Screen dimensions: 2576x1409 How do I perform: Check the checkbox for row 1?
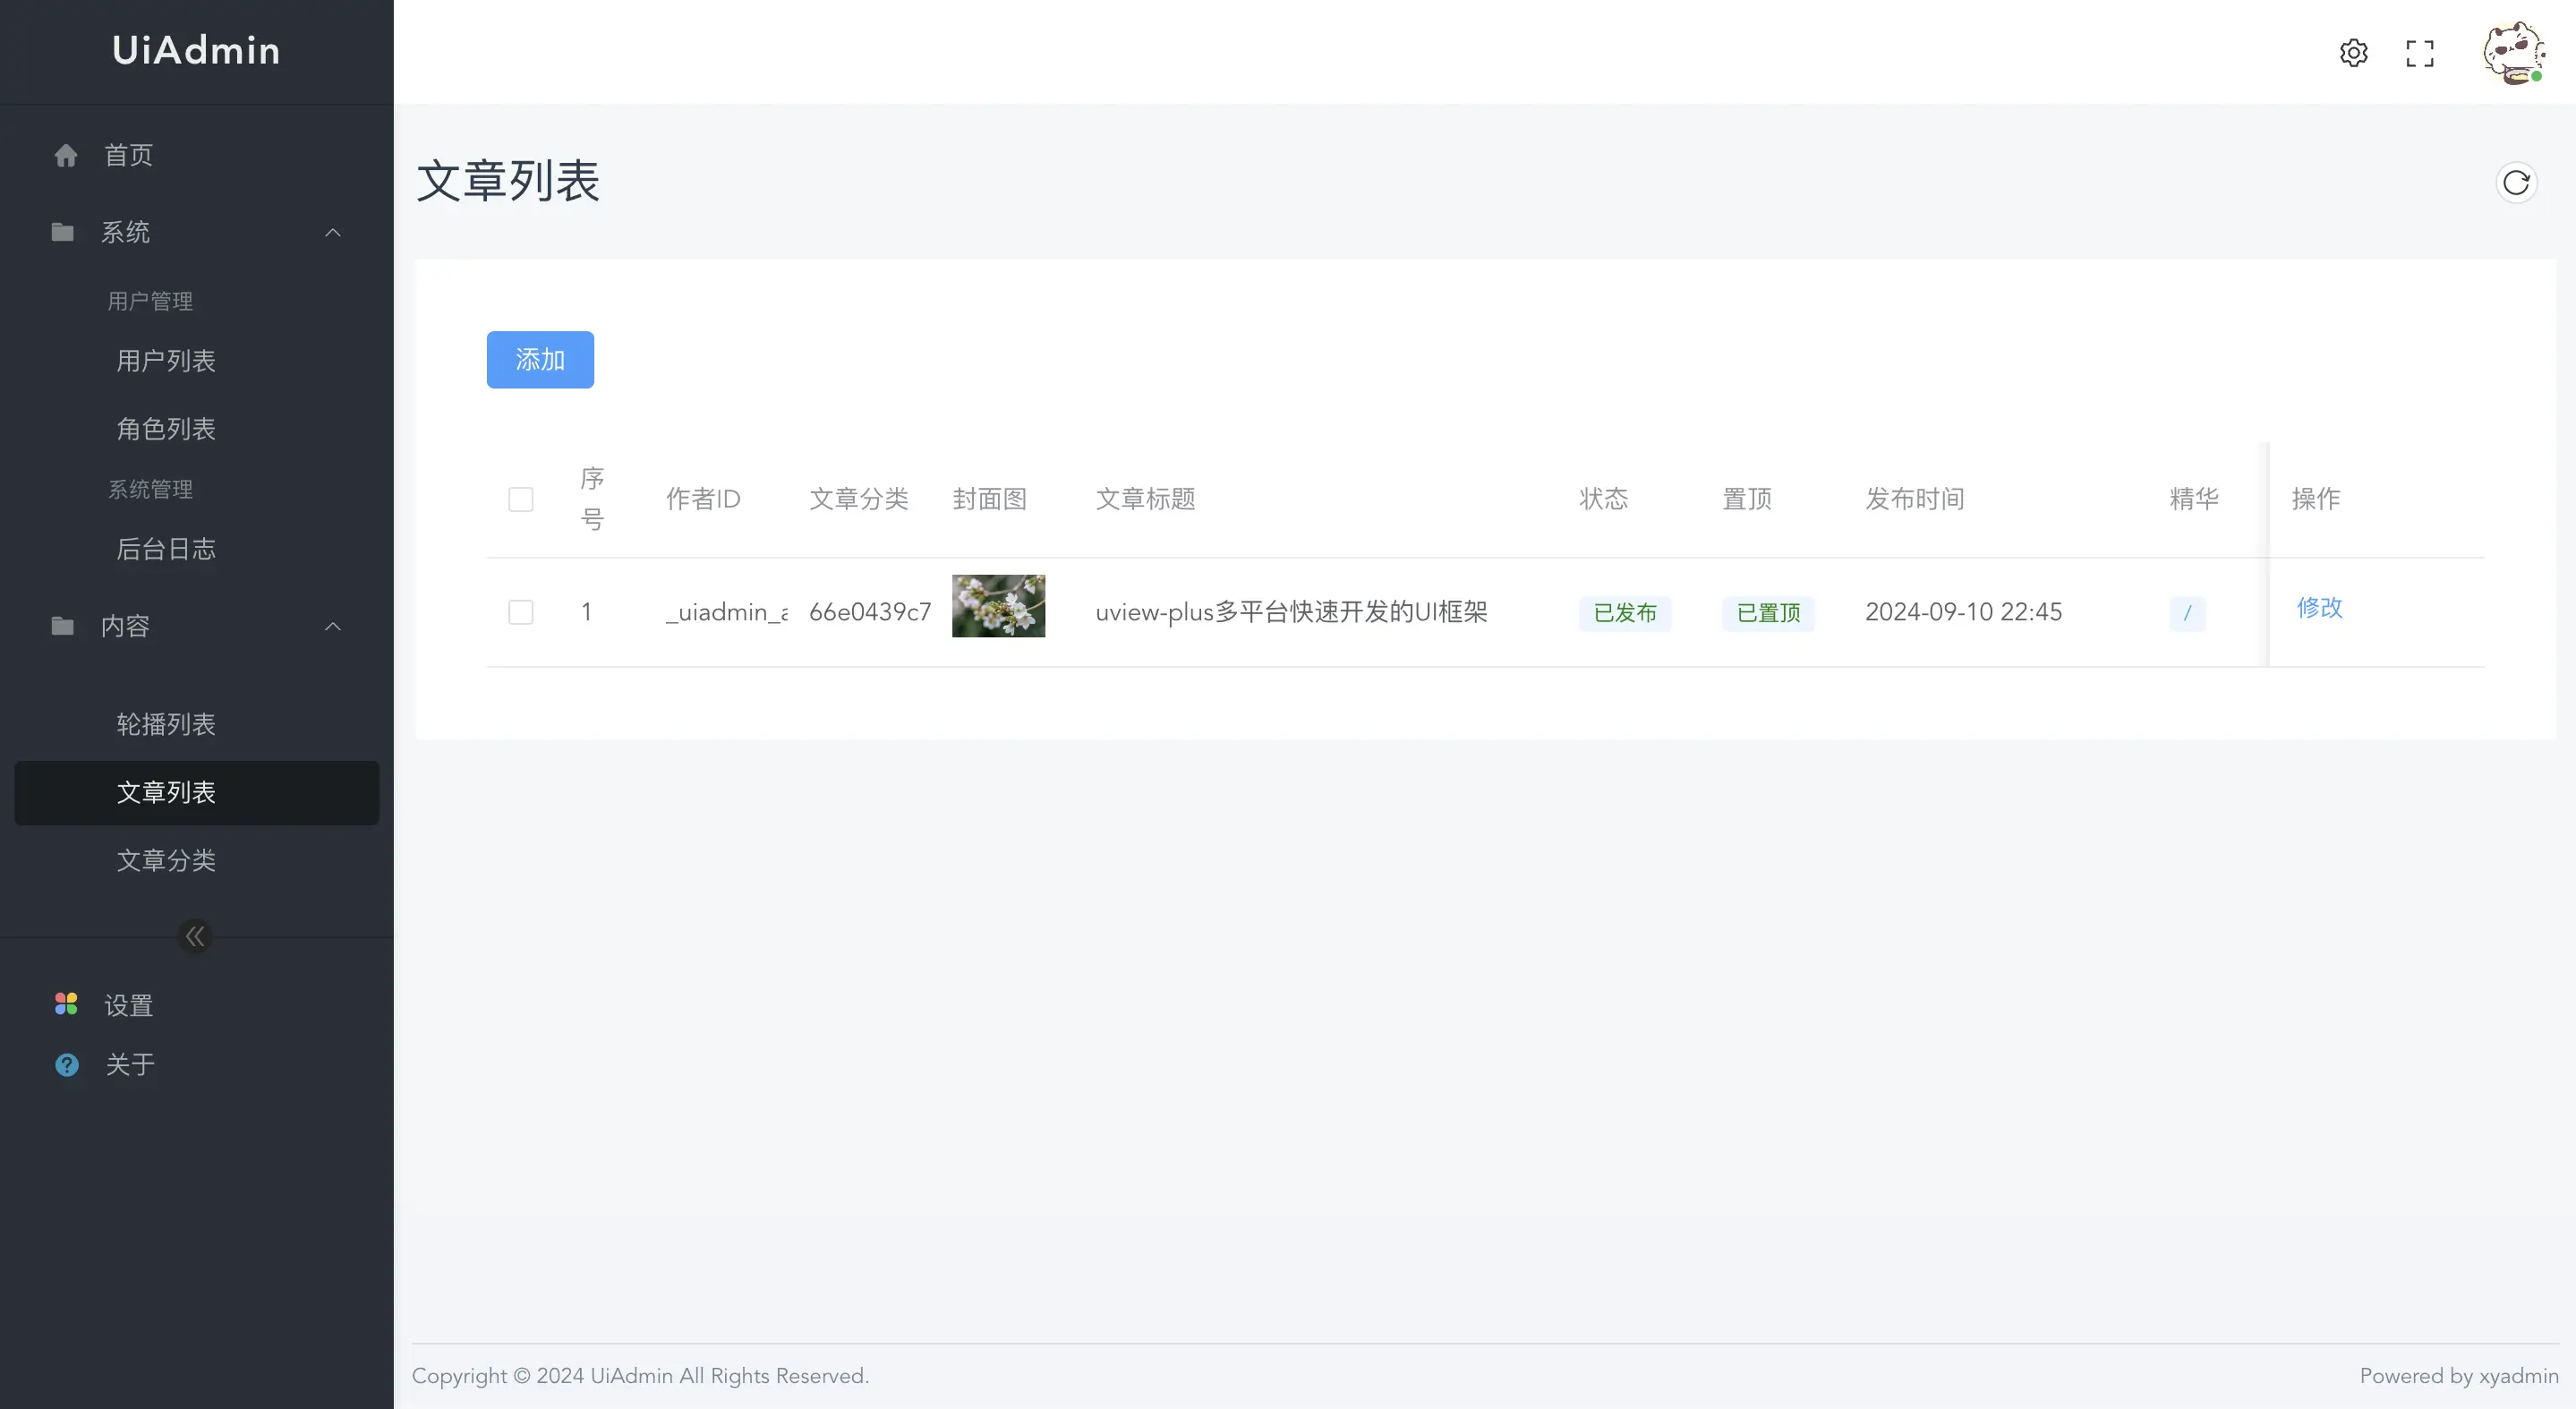tap(521, 612)
